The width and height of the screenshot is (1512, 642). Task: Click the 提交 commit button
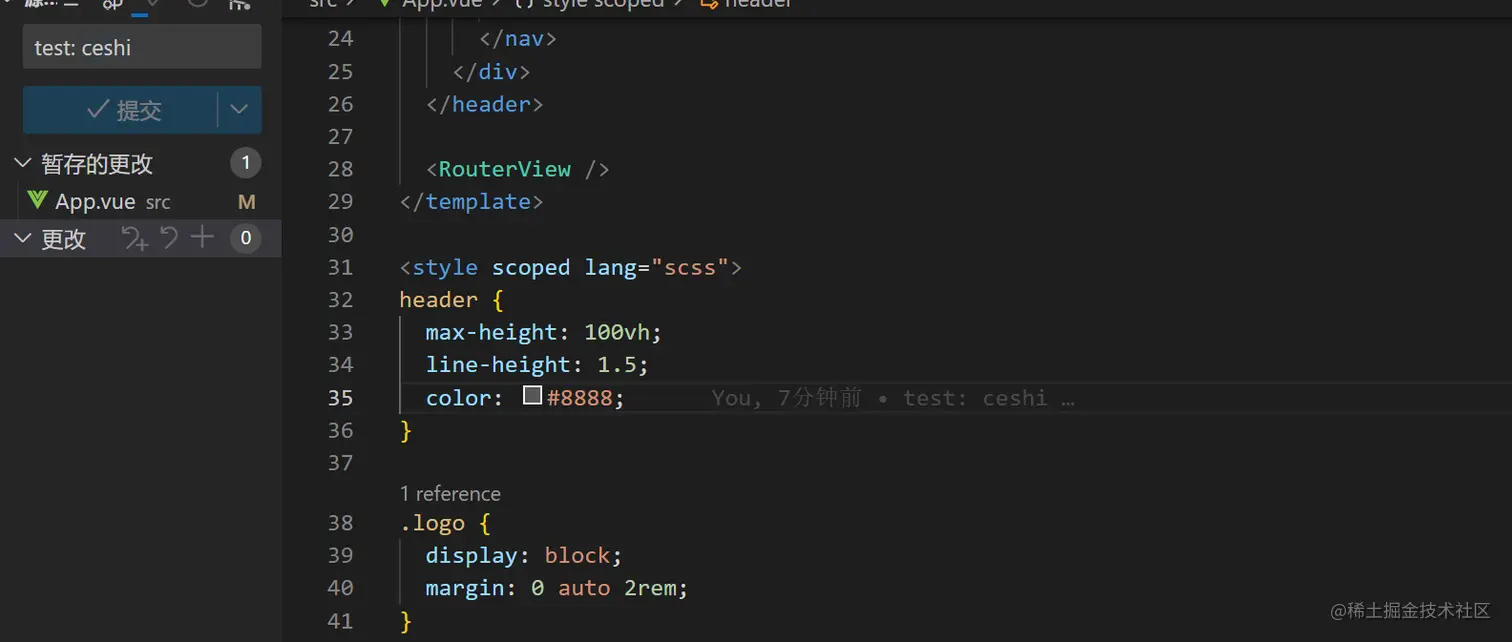(120, 110)
